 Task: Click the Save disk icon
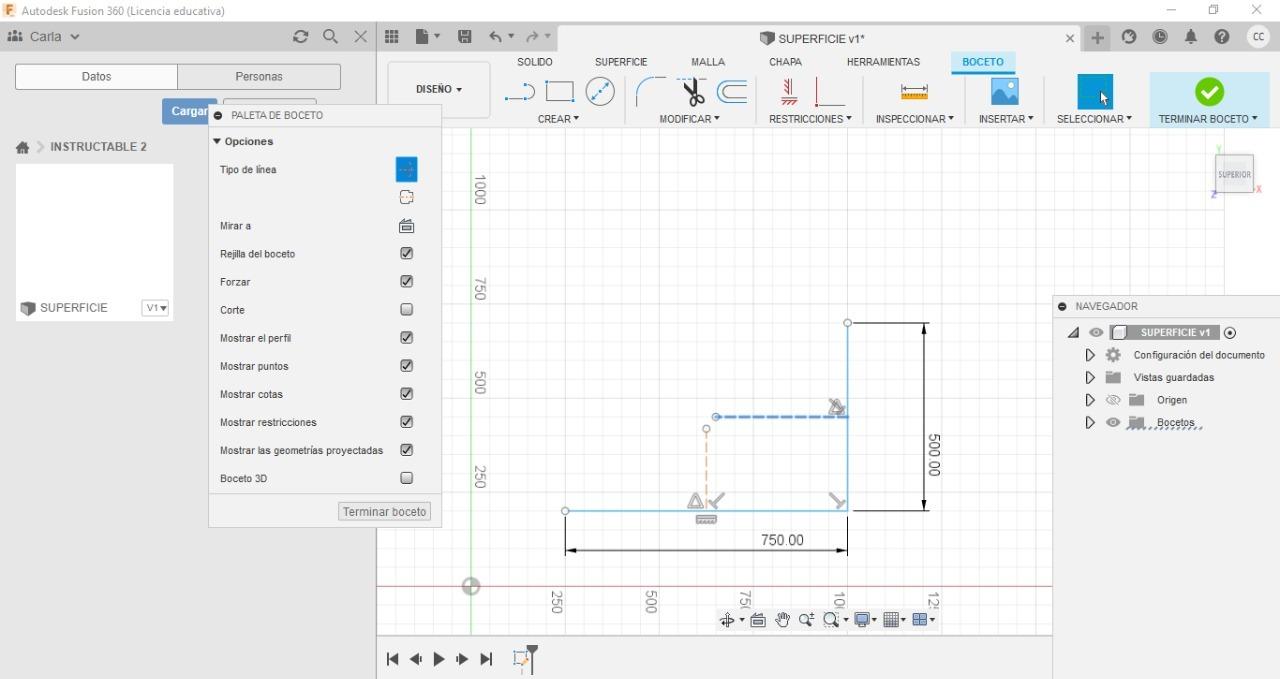[465, 37]
